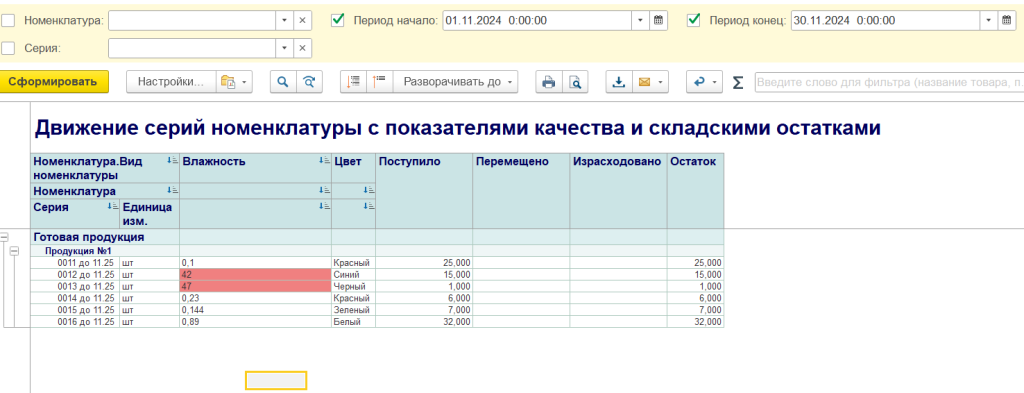Uncheck the Период конец checkbox
Screen dimensions: 1024x393
click(694, 20)
